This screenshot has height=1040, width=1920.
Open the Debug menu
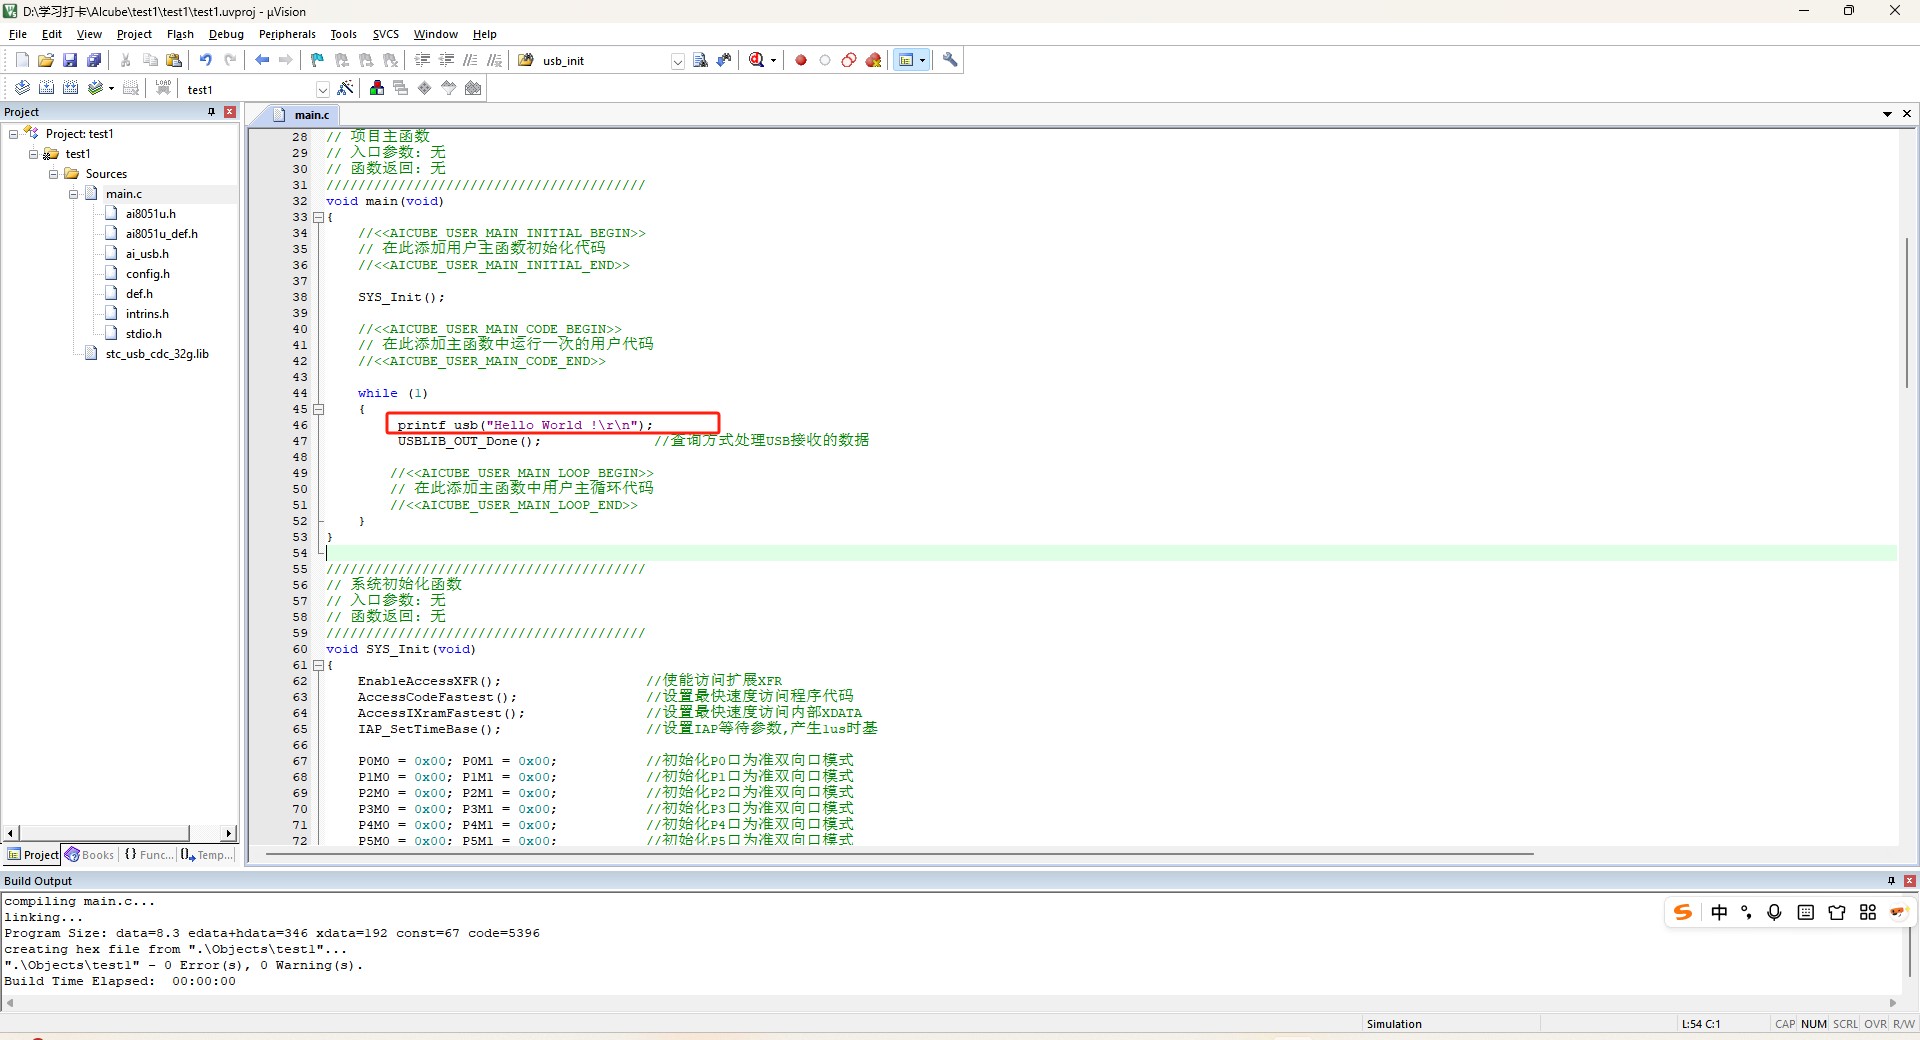tap(226, 34)
